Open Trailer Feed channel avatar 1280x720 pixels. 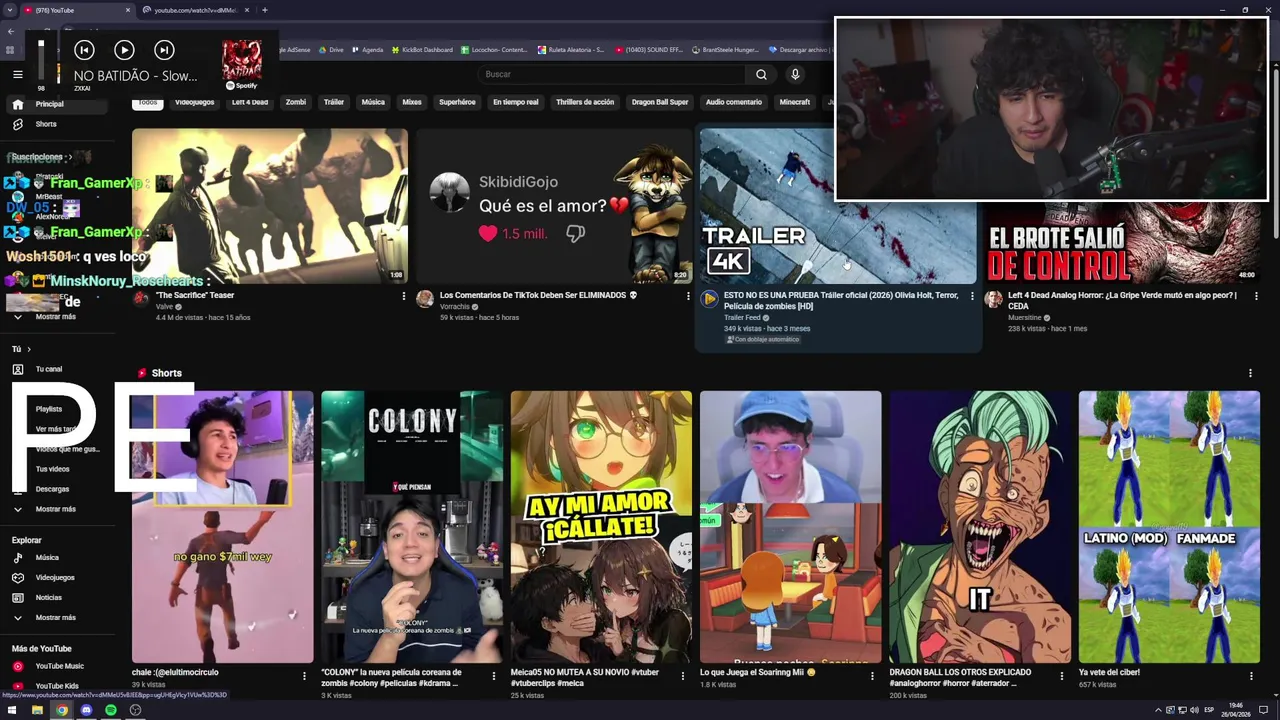(x=709, y=299)
